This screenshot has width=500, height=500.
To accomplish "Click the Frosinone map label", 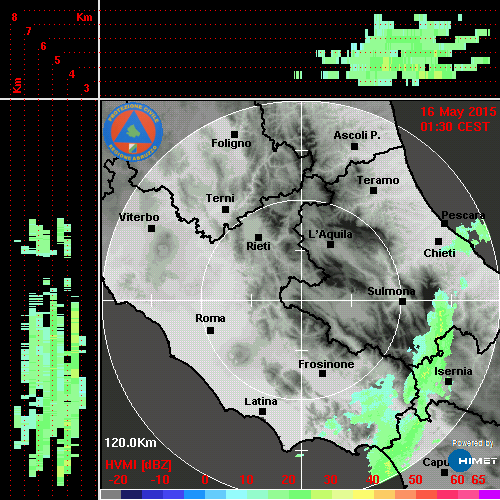I will coord(326,364).
